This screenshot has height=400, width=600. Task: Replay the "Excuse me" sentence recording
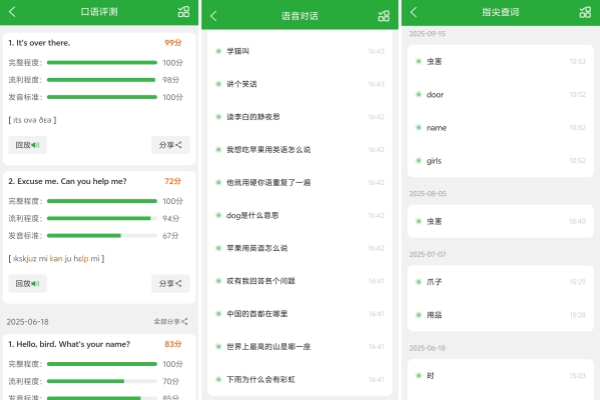tap(27, 283)
